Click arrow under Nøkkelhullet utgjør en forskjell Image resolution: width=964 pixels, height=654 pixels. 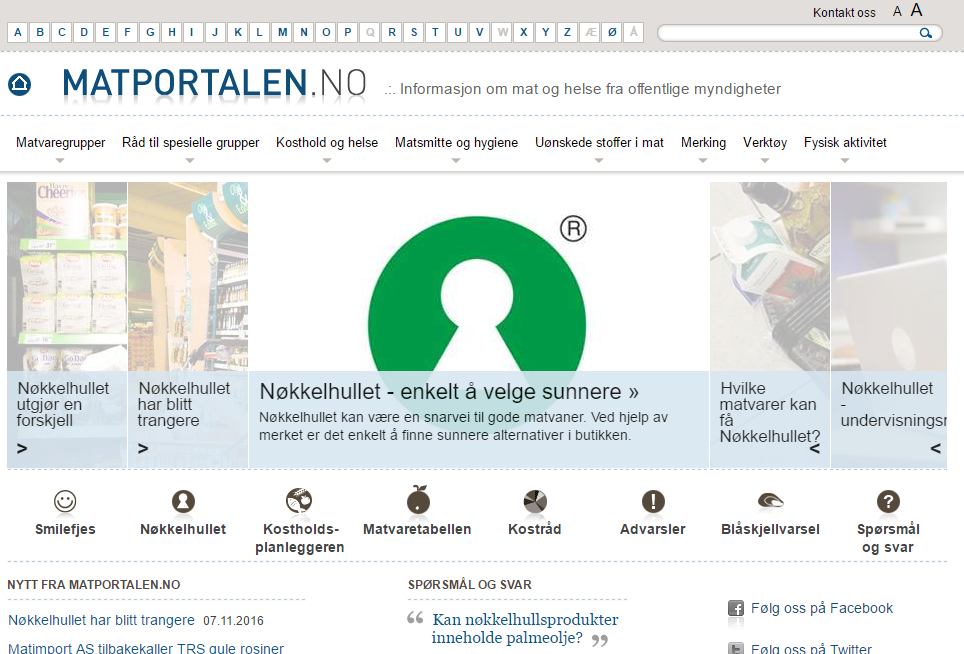pyautogui.click(x=22, y=449)
